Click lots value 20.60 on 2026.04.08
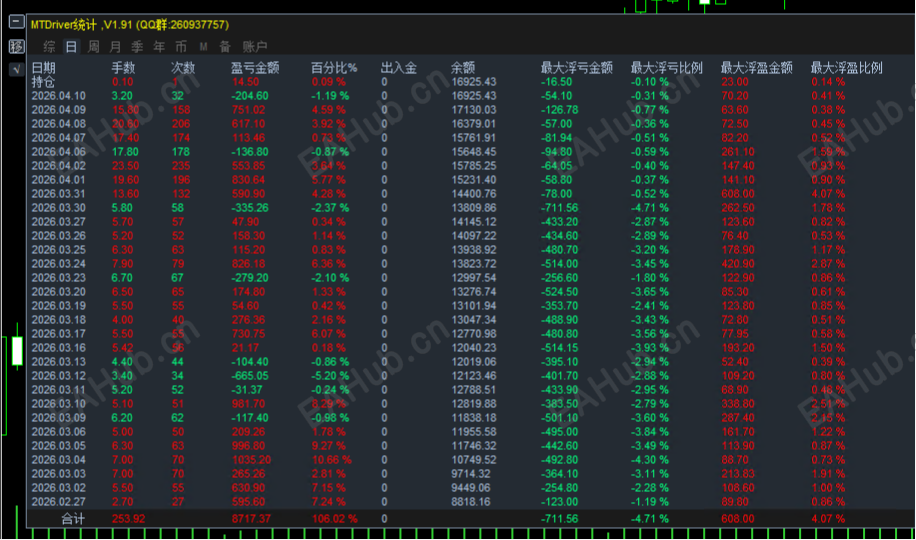Screen dimensions: 916x540 (126, 124)
